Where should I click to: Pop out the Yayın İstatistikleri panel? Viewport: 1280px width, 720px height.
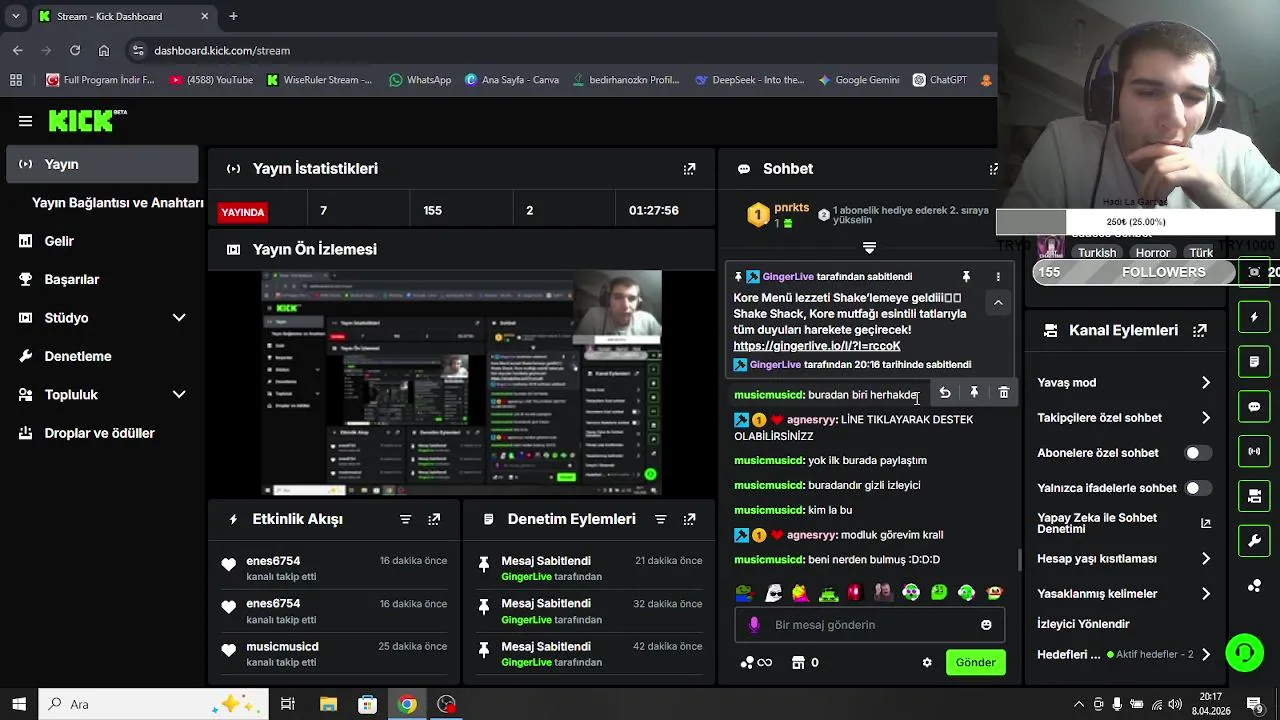pyautogui.click(x=689, y=169)
